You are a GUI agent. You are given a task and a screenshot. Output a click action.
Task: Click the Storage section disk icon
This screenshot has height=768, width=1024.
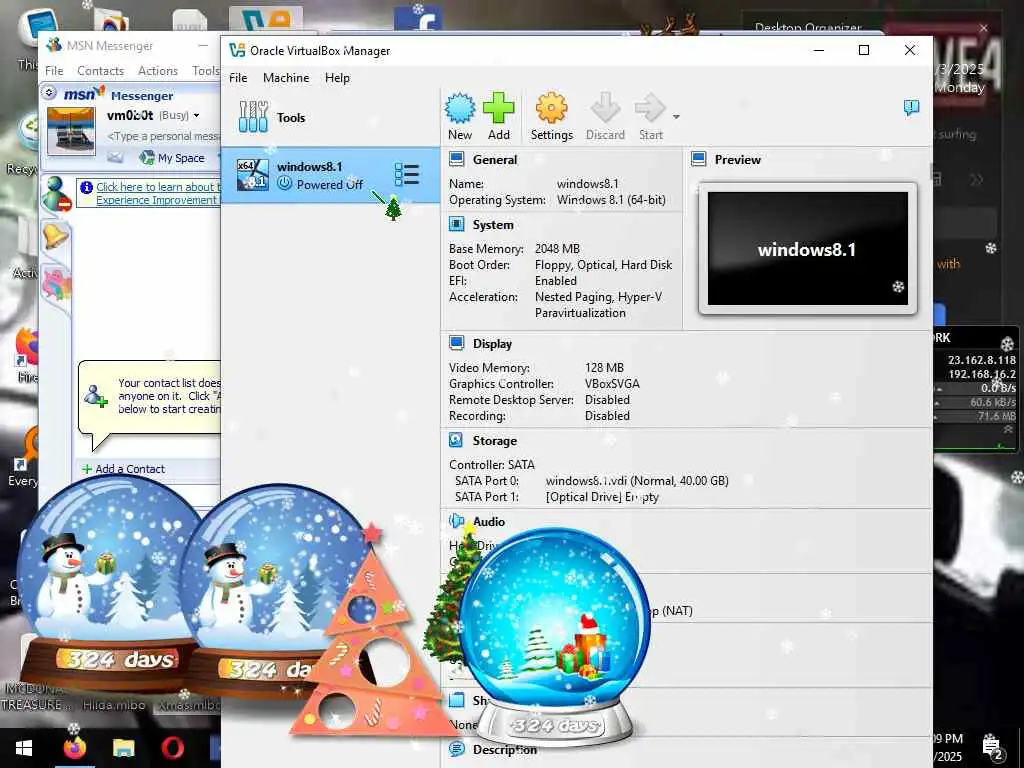[x=456, y=441]
